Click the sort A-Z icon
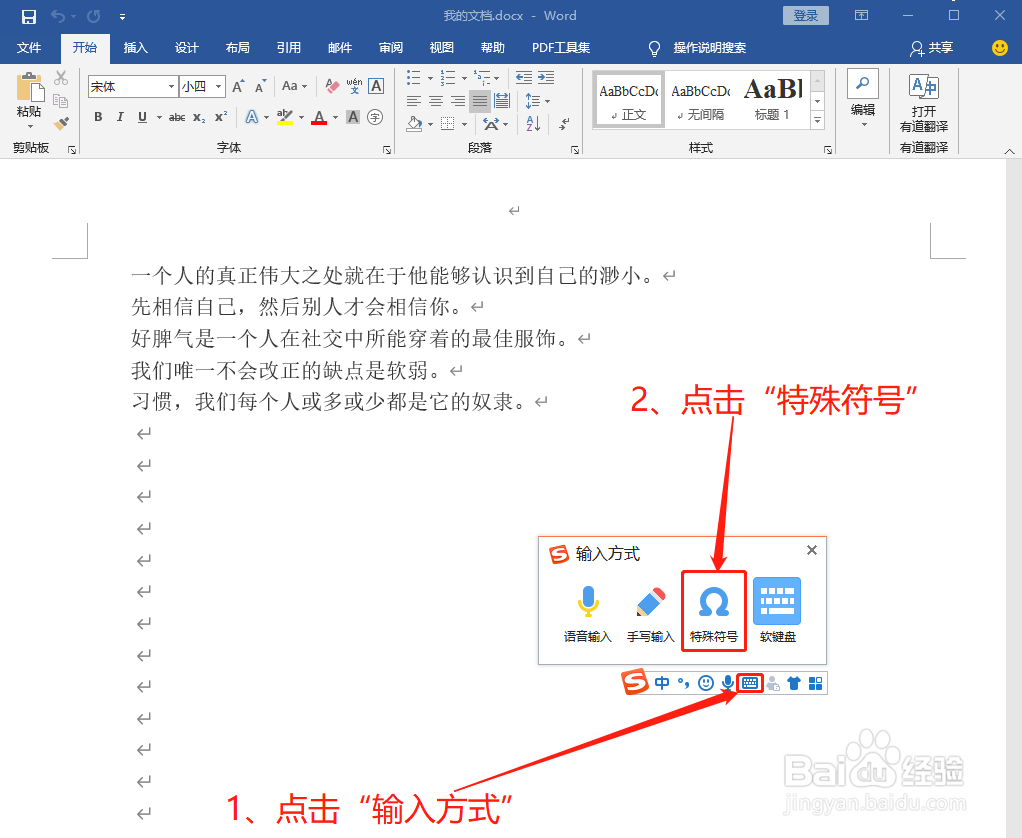 tap(533, 123)
